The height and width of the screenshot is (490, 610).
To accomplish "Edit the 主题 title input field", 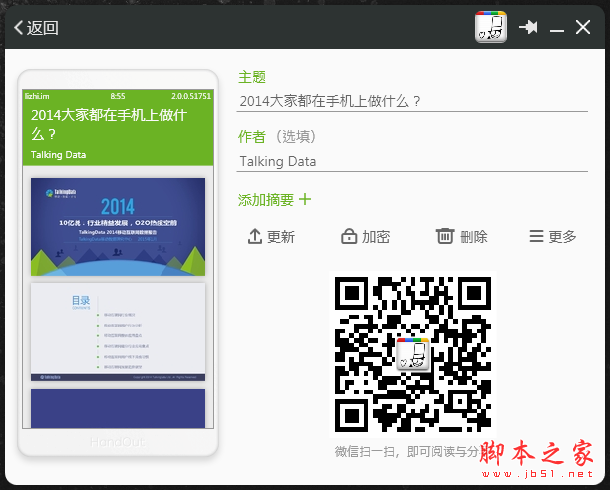I will pos(412,102).
